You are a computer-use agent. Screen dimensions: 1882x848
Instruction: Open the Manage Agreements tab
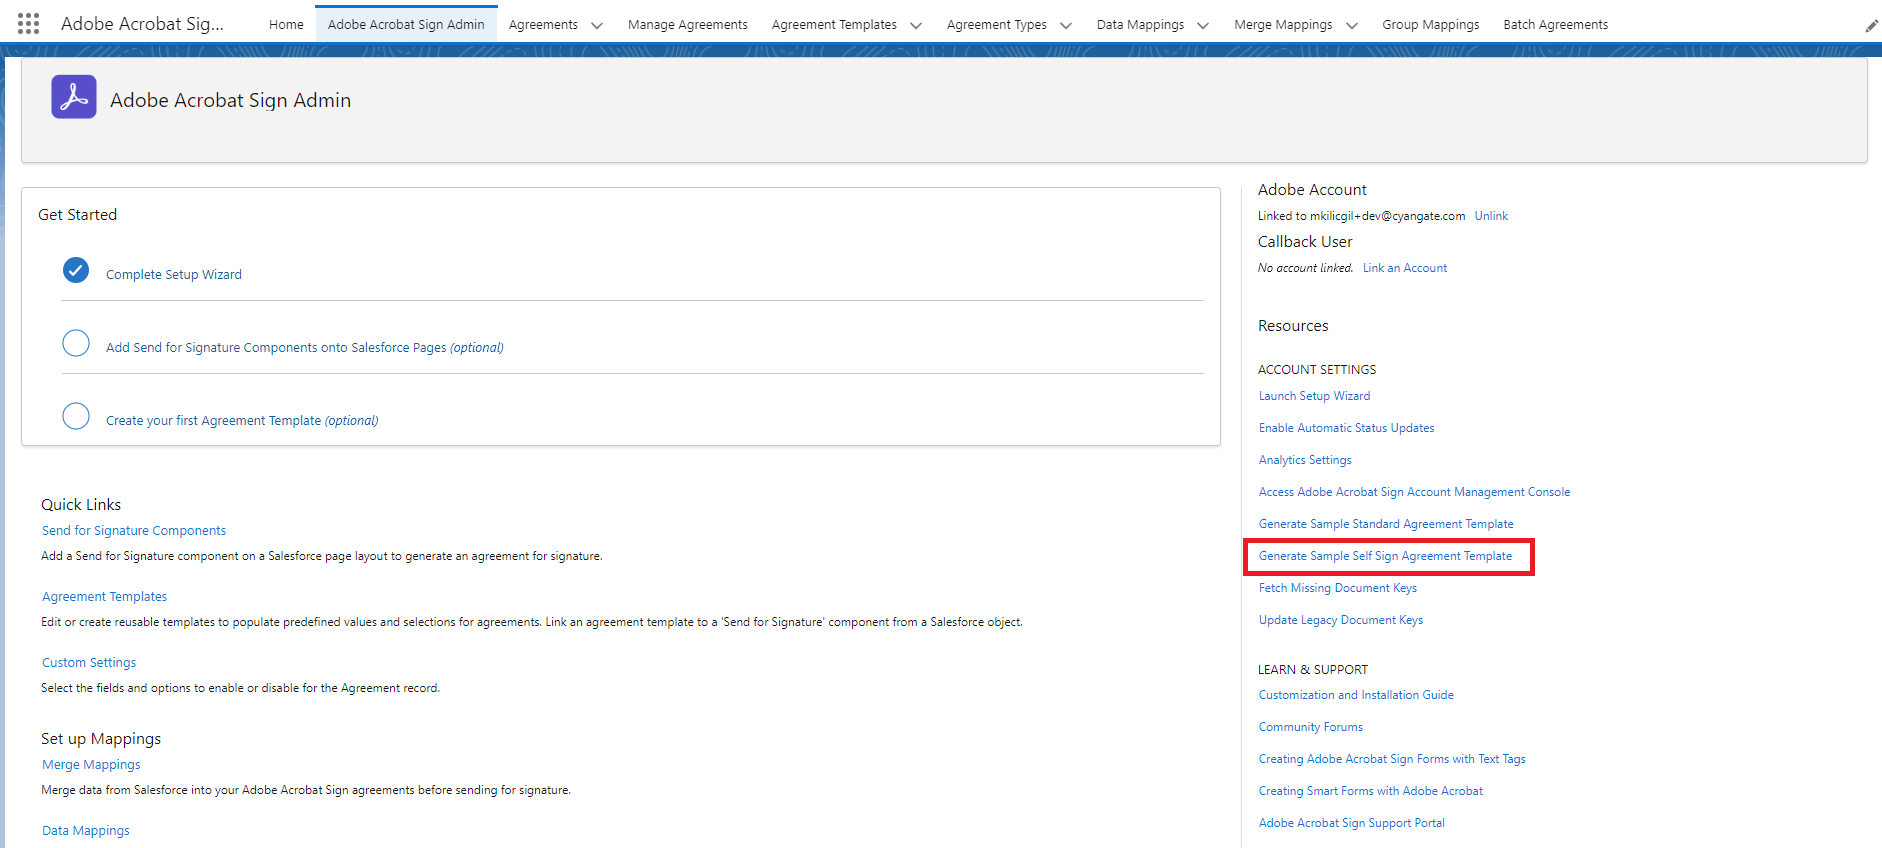pos(687,25)
